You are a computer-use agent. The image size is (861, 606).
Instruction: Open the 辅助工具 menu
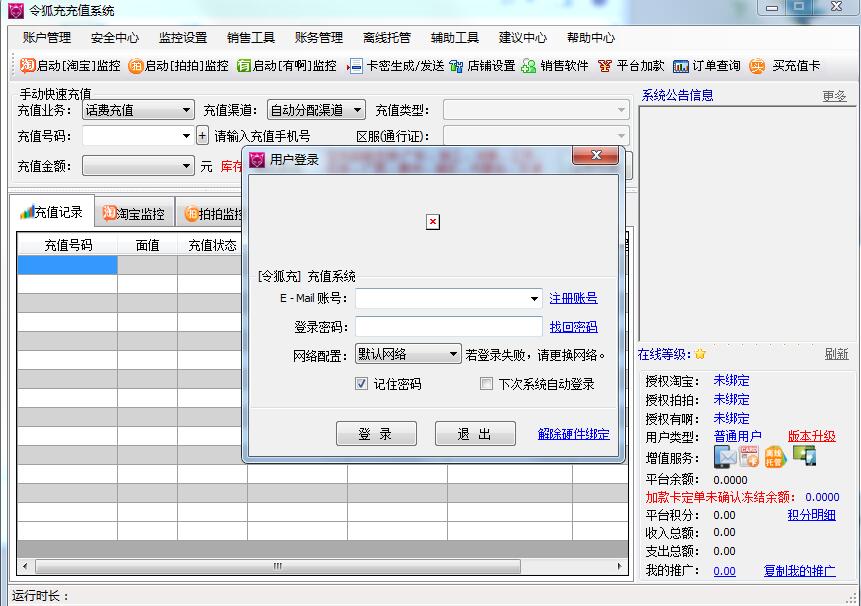tap(455, 37)
